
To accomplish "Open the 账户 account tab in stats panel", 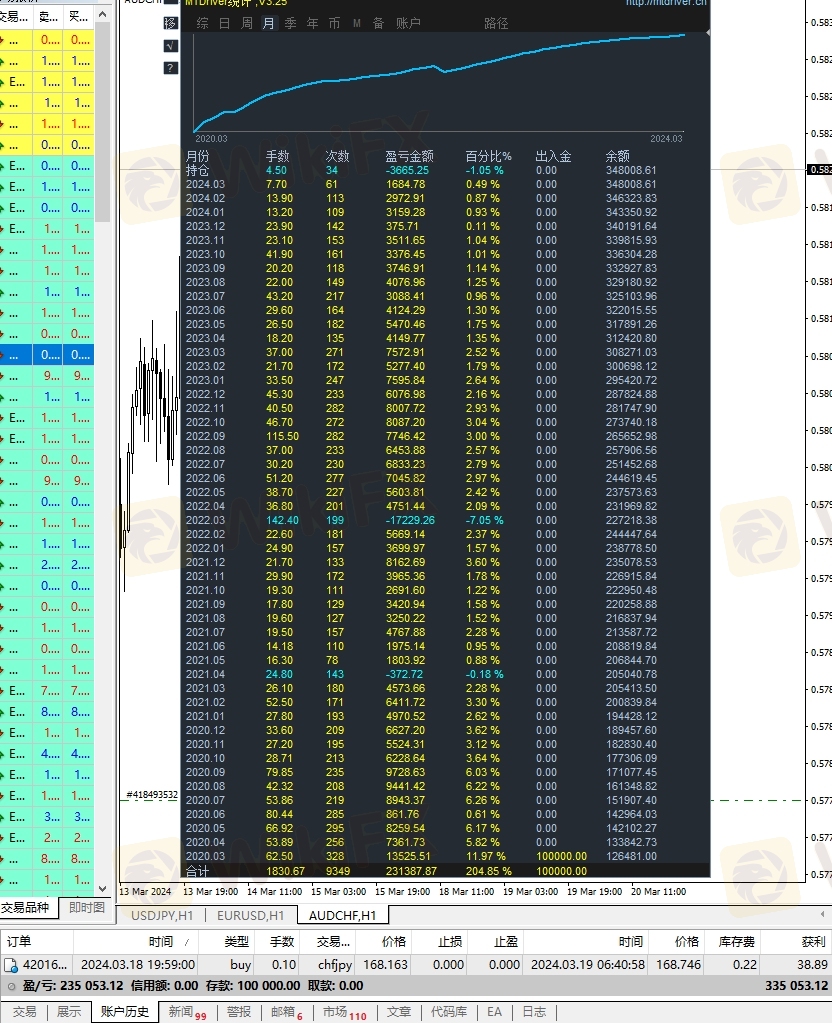I will (x=408, y=23).
